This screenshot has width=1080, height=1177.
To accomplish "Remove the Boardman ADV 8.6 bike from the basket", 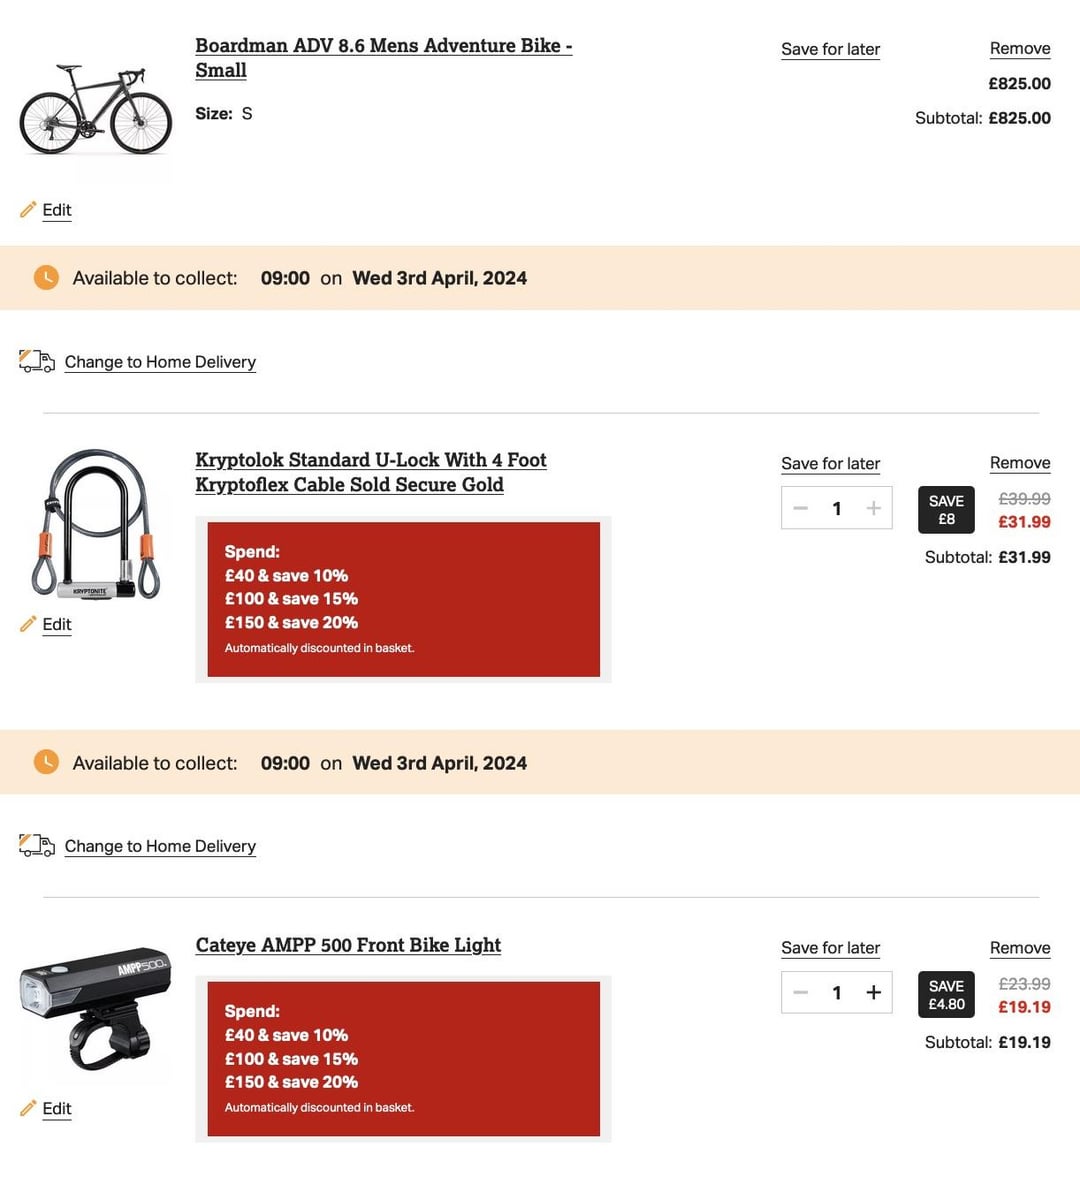I will 1020,49.
